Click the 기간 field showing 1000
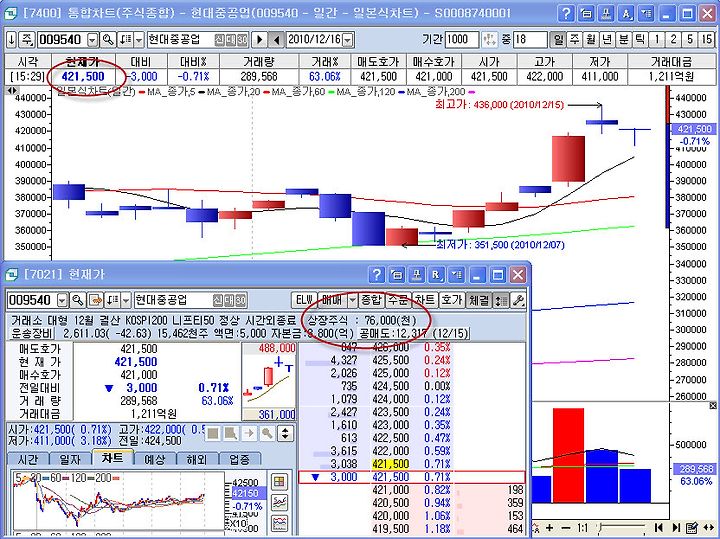Viewport: 720px width, 539px height. pos(462,39)
